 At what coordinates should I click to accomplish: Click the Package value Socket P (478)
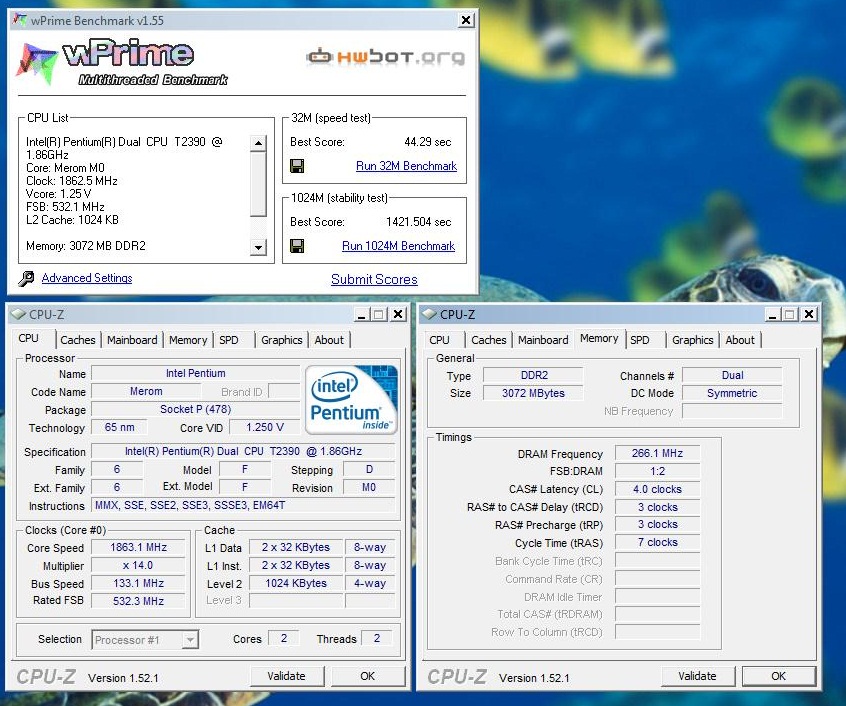click(x=195, y=409)
